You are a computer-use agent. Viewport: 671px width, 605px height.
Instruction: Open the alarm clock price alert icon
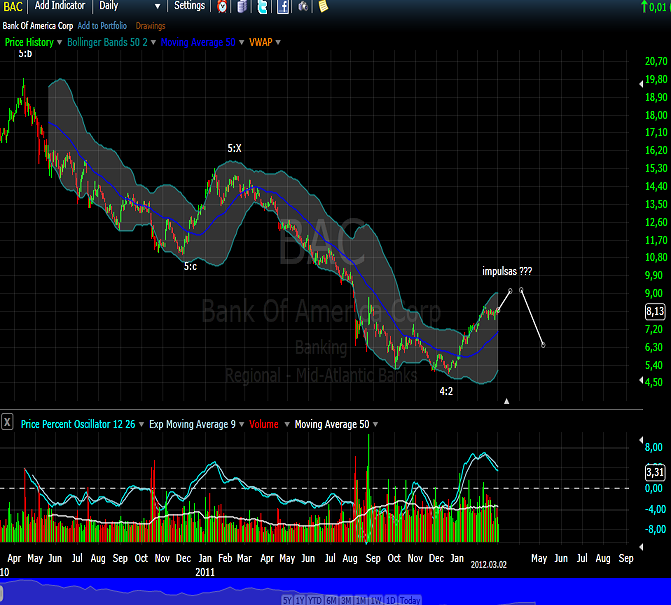[x=222, y=6]
